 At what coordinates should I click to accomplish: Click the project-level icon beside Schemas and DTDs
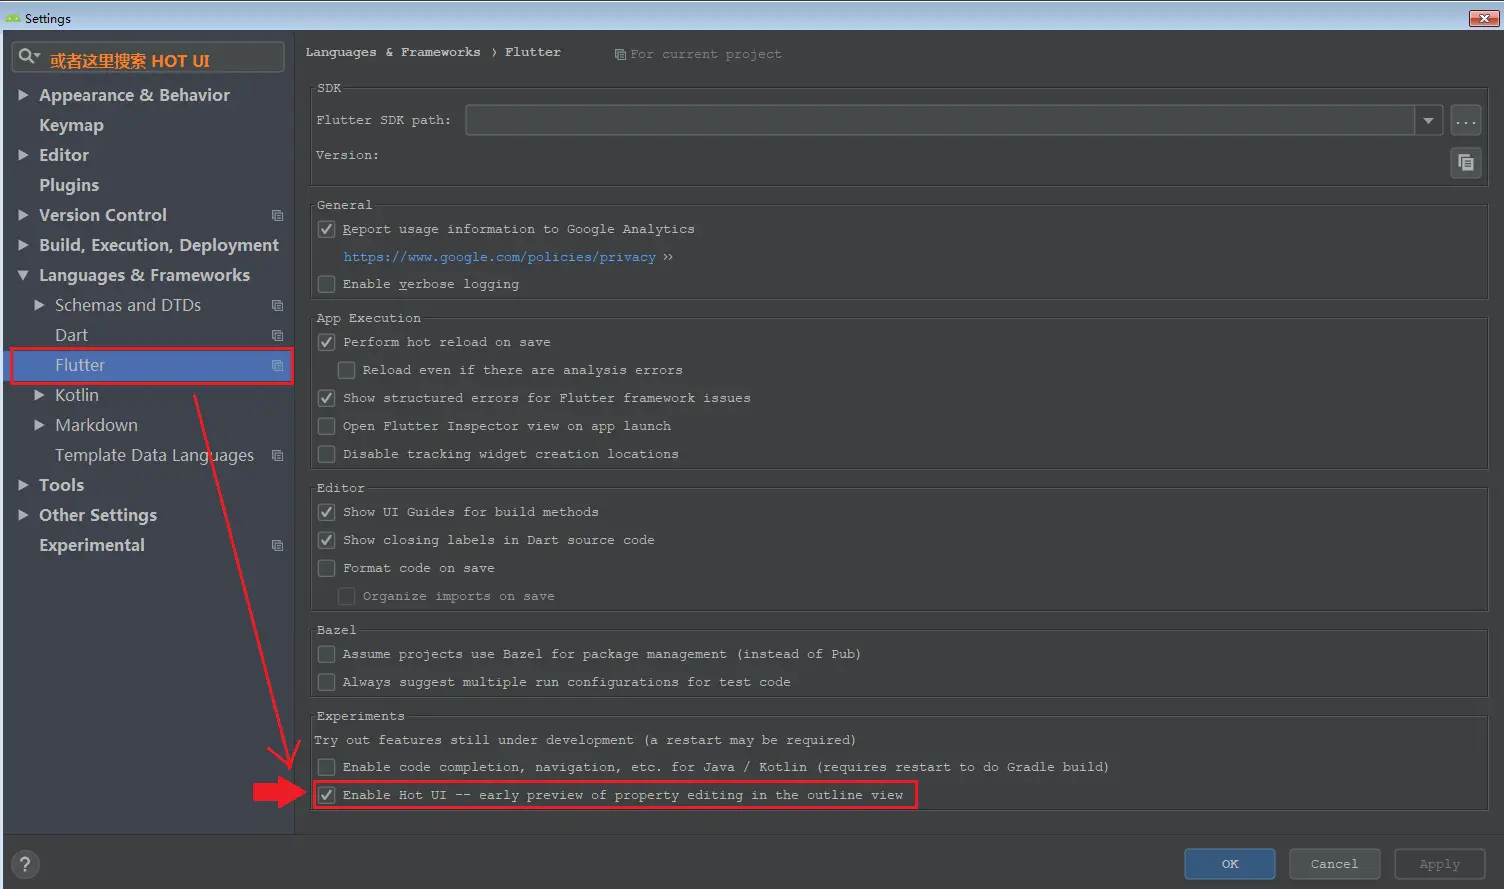point(278,305)
